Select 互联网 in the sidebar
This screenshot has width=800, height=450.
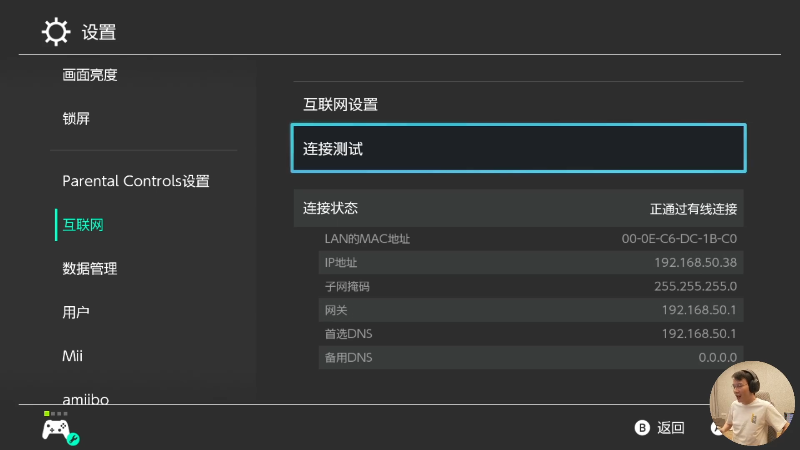tap(83, 225)
